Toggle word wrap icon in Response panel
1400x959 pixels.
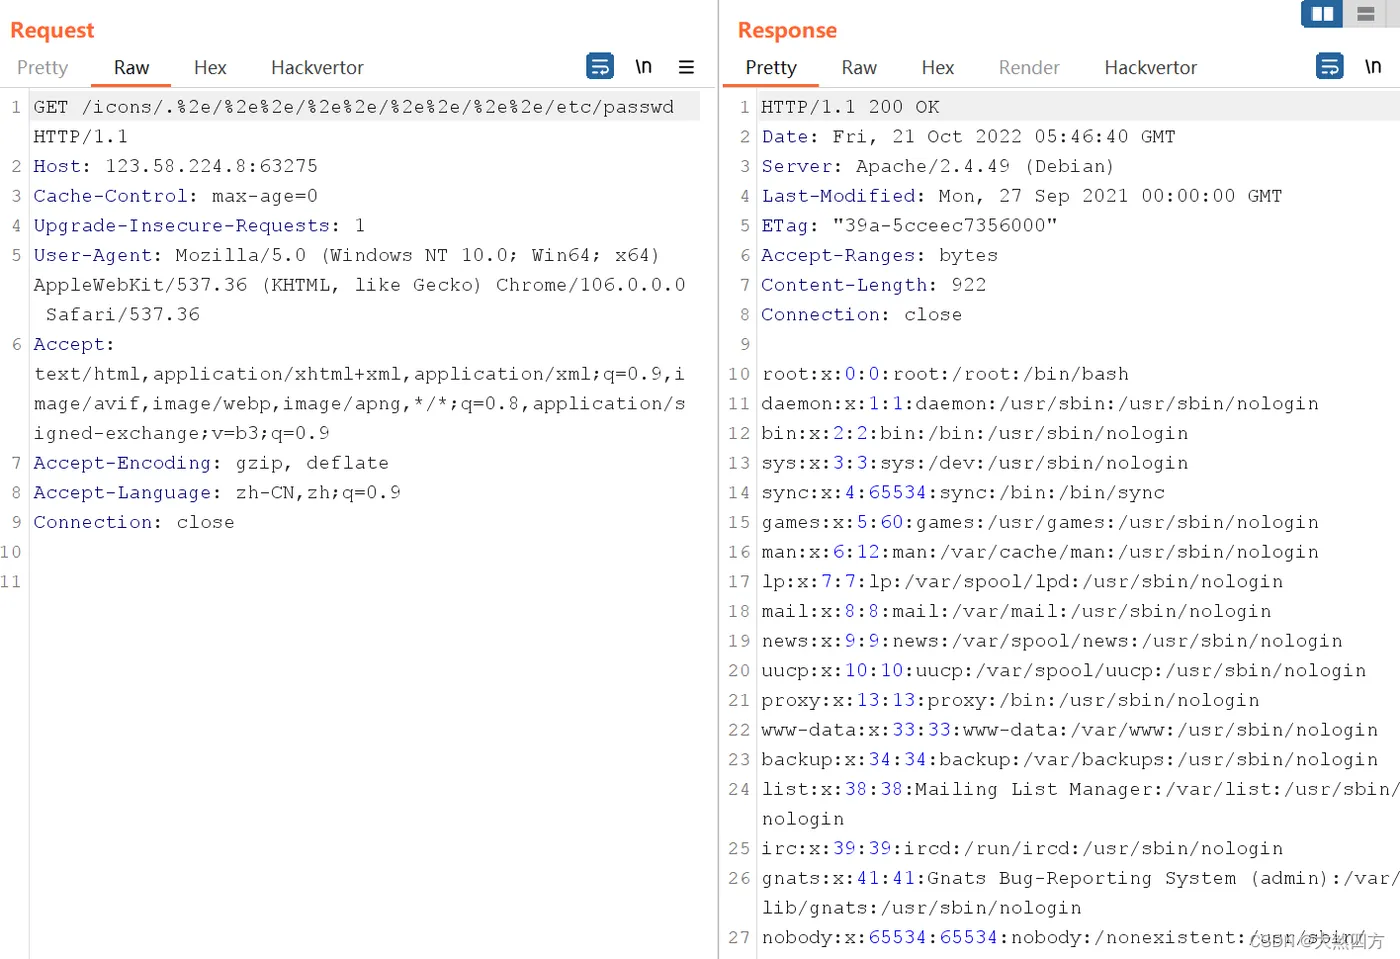[x=1330, y=66]
